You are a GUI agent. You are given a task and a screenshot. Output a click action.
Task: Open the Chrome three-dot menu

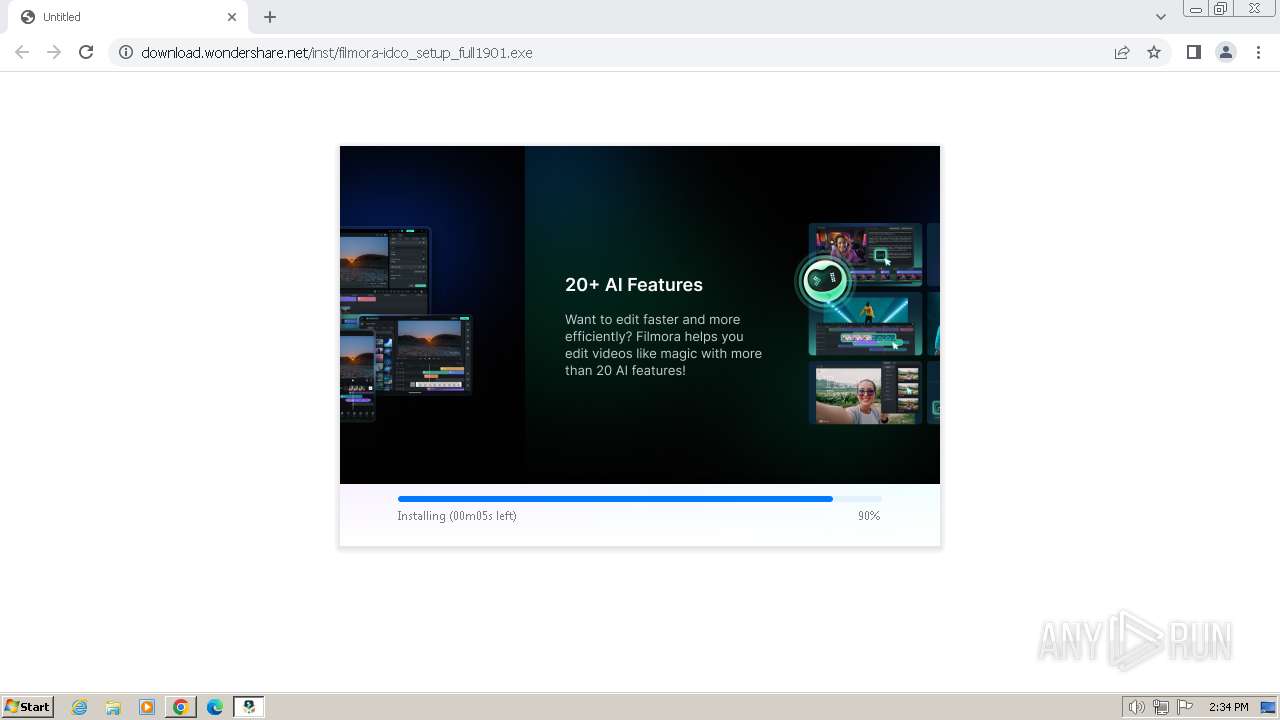pos(1258,52)
